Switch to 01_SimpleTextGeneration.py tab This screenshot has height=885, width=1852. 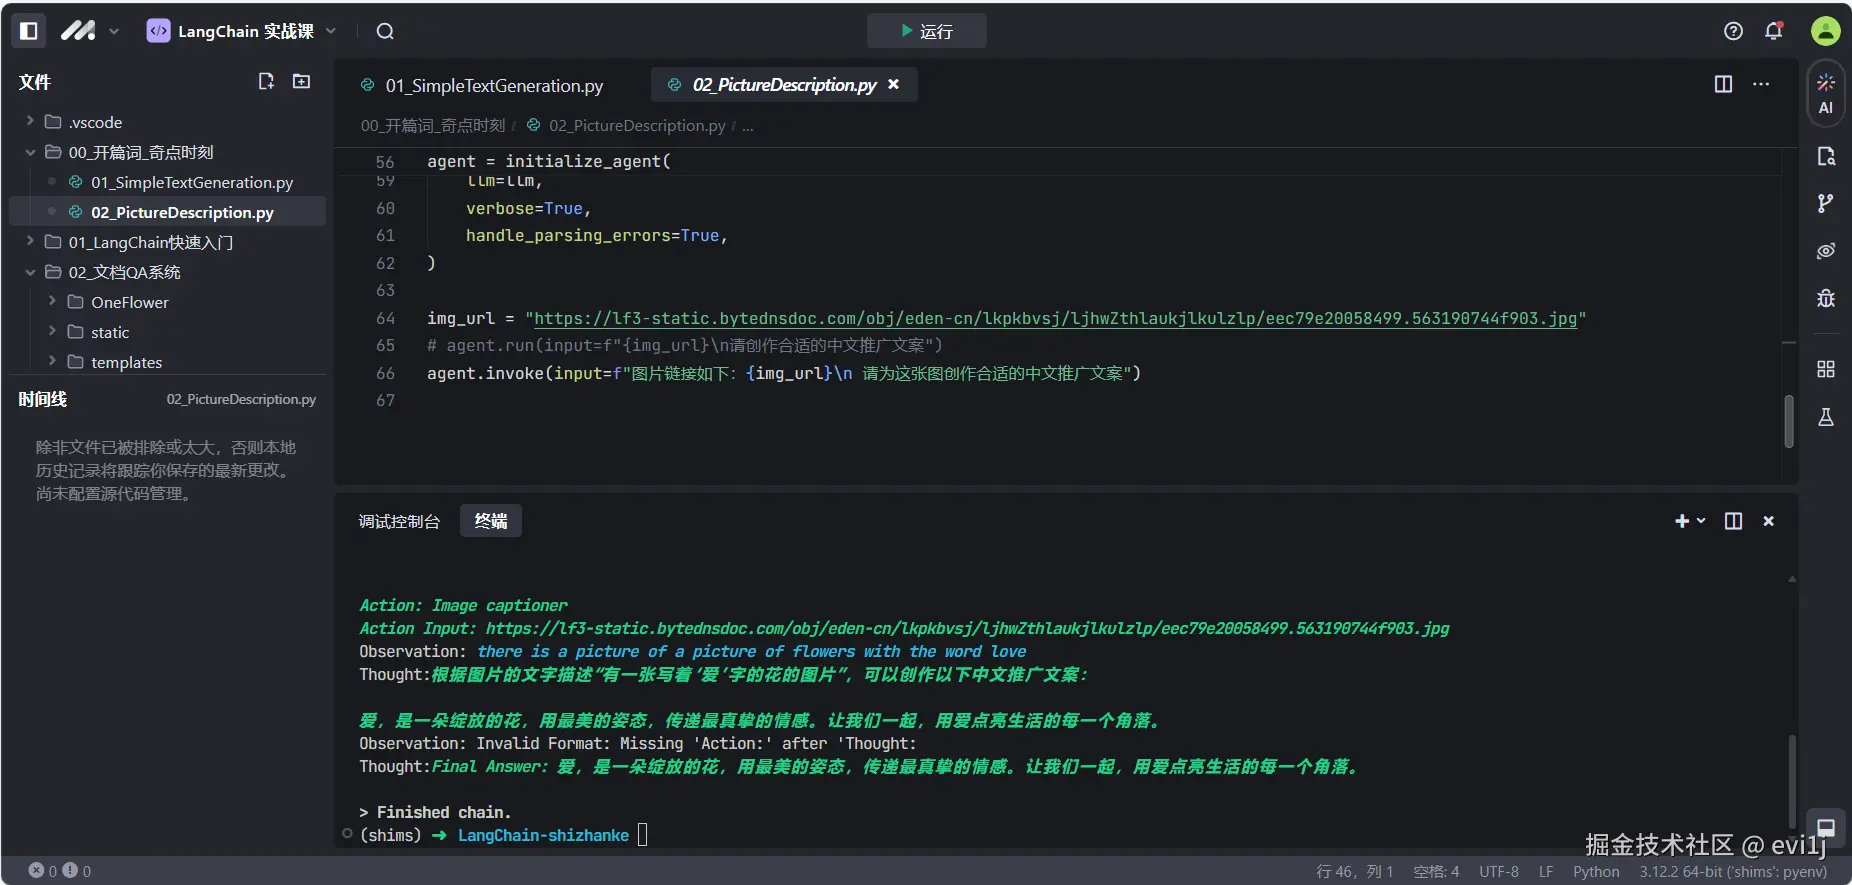coord(493,86)
